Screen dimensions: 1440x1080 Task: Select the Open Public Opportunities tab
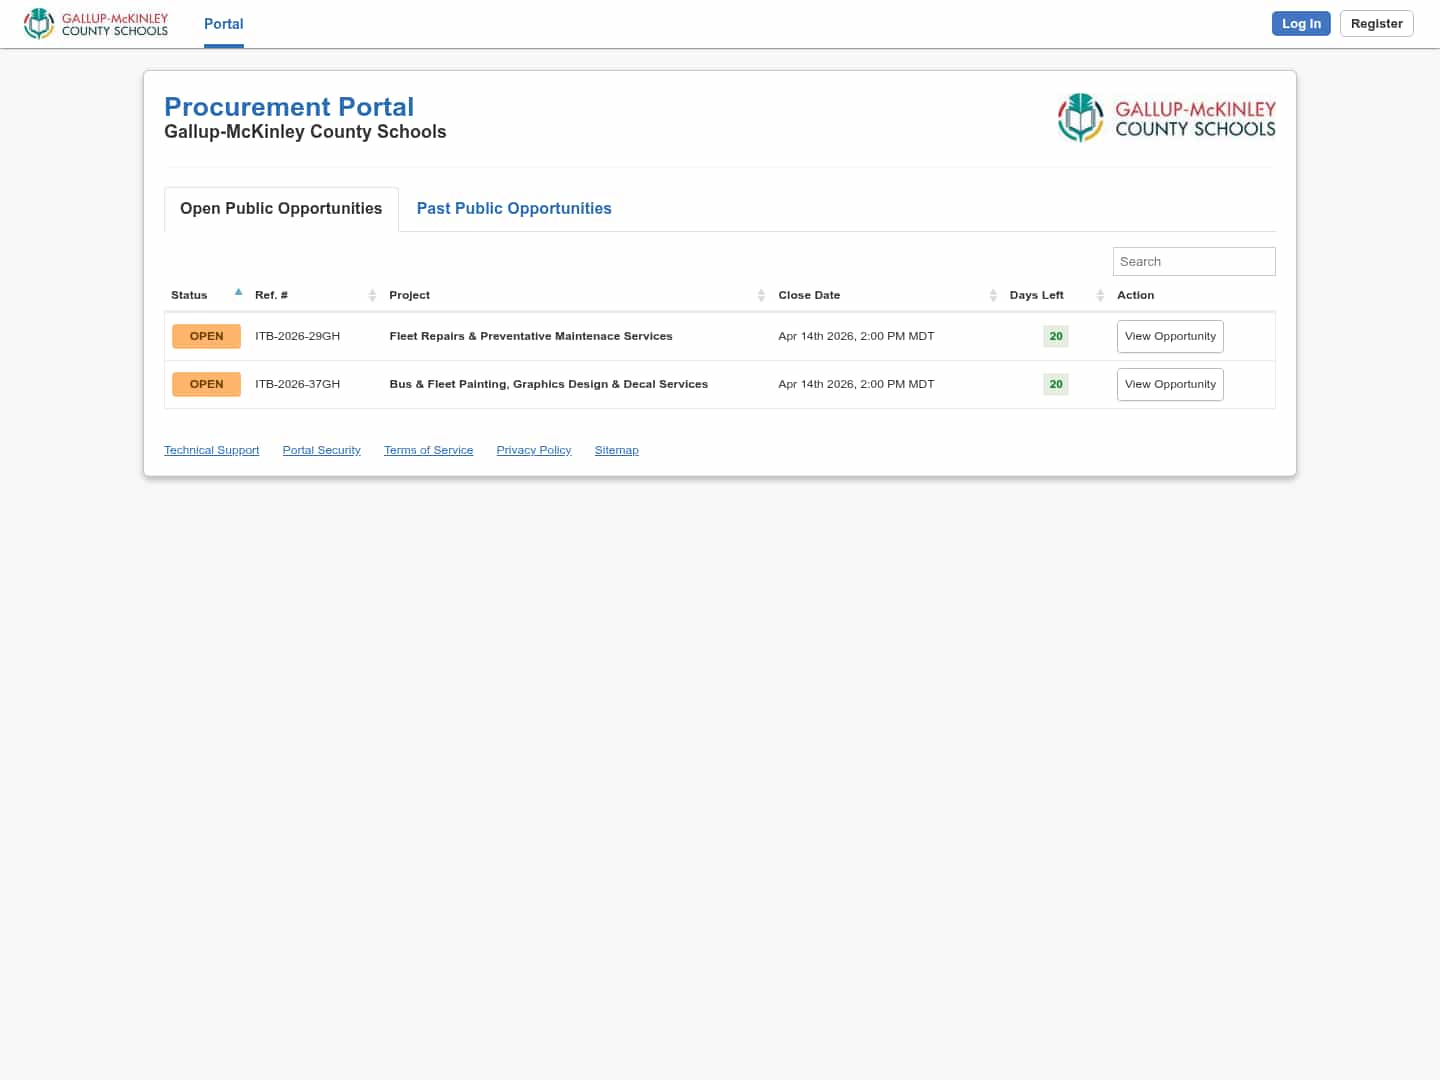point(281,208)
